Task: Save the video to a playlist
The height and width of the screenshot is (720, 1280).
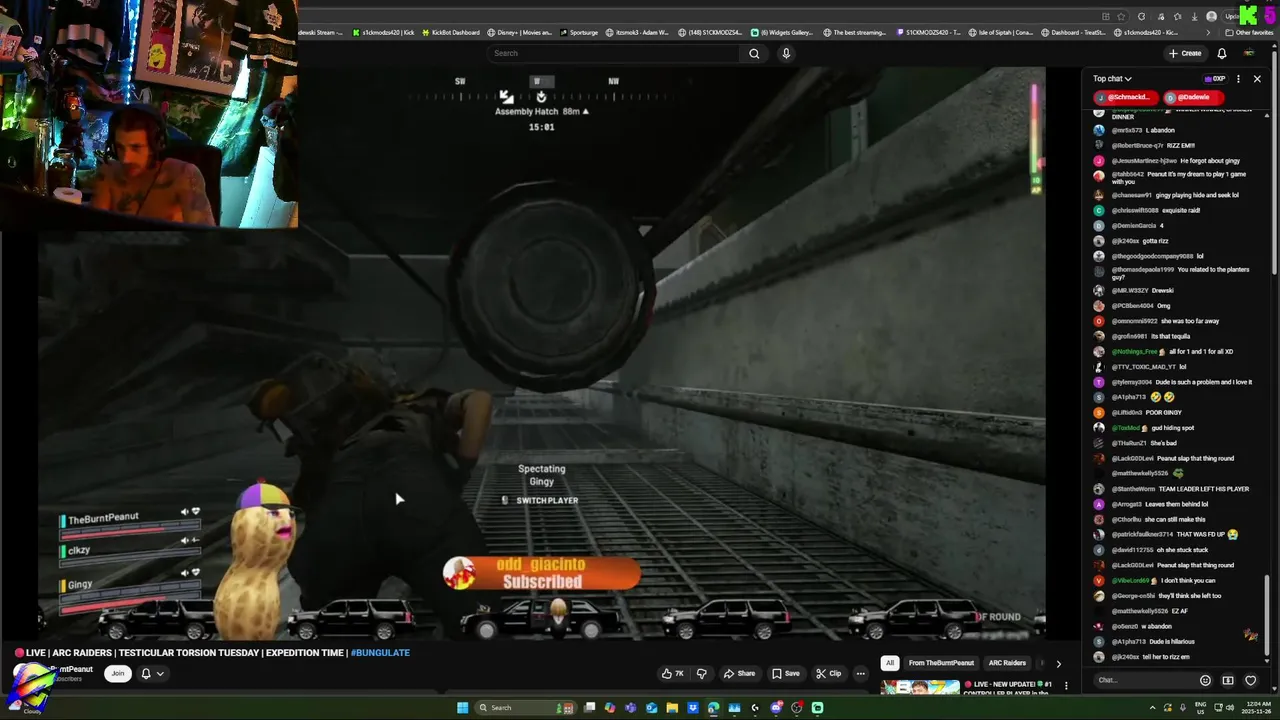Action: [786, 673]
